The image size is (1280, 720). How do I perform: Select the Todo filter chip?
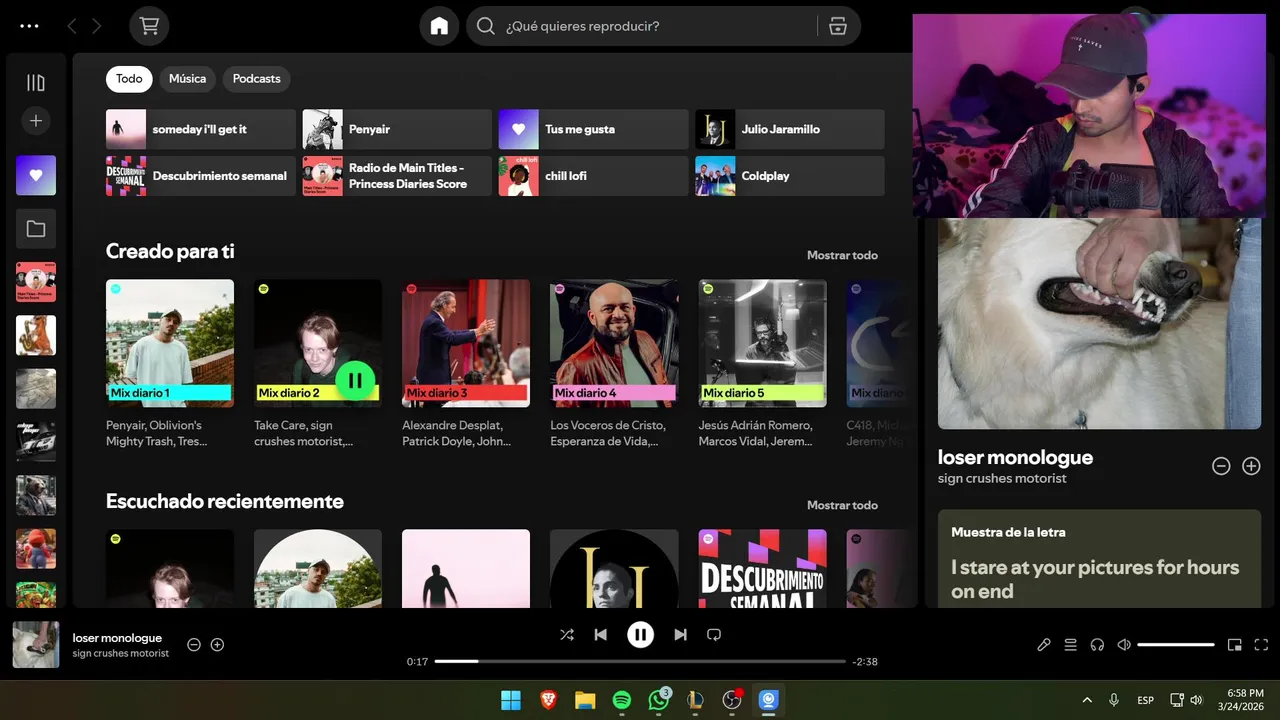tap(129, 79)
